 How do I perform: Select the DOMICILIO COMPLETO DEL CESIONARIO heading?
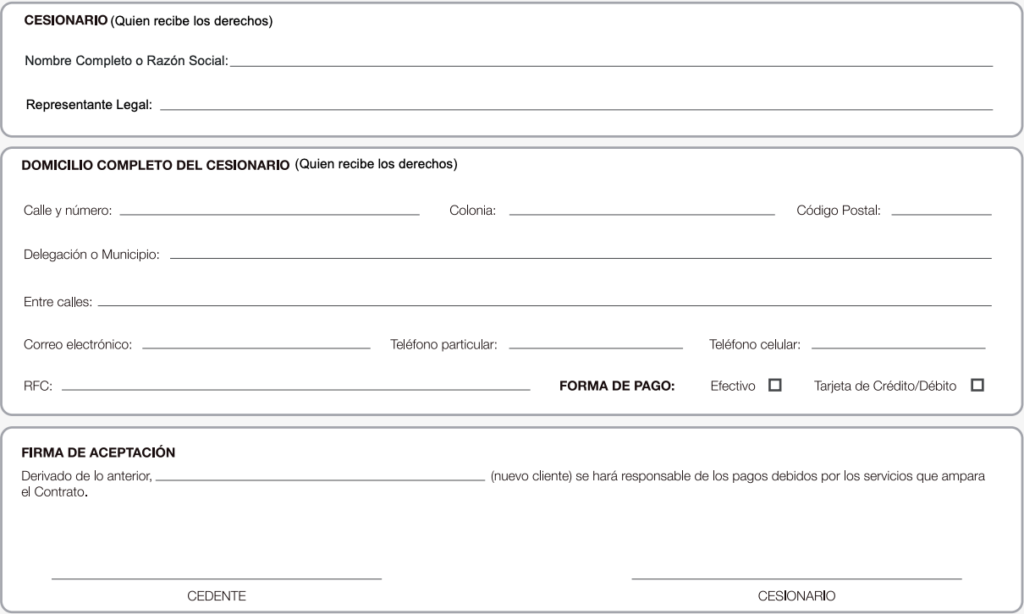click(x=155, y=165)
